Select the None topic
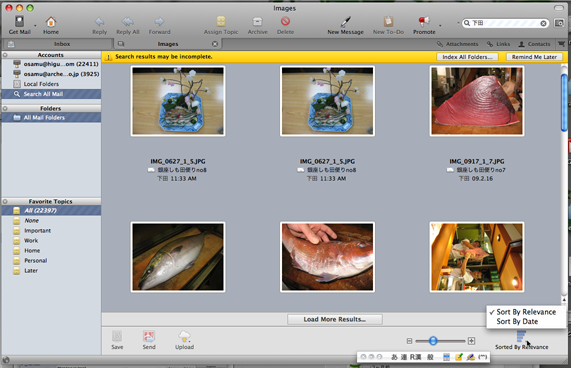Image resolution: width=571 pixels, height=368 pixels. 51,221
